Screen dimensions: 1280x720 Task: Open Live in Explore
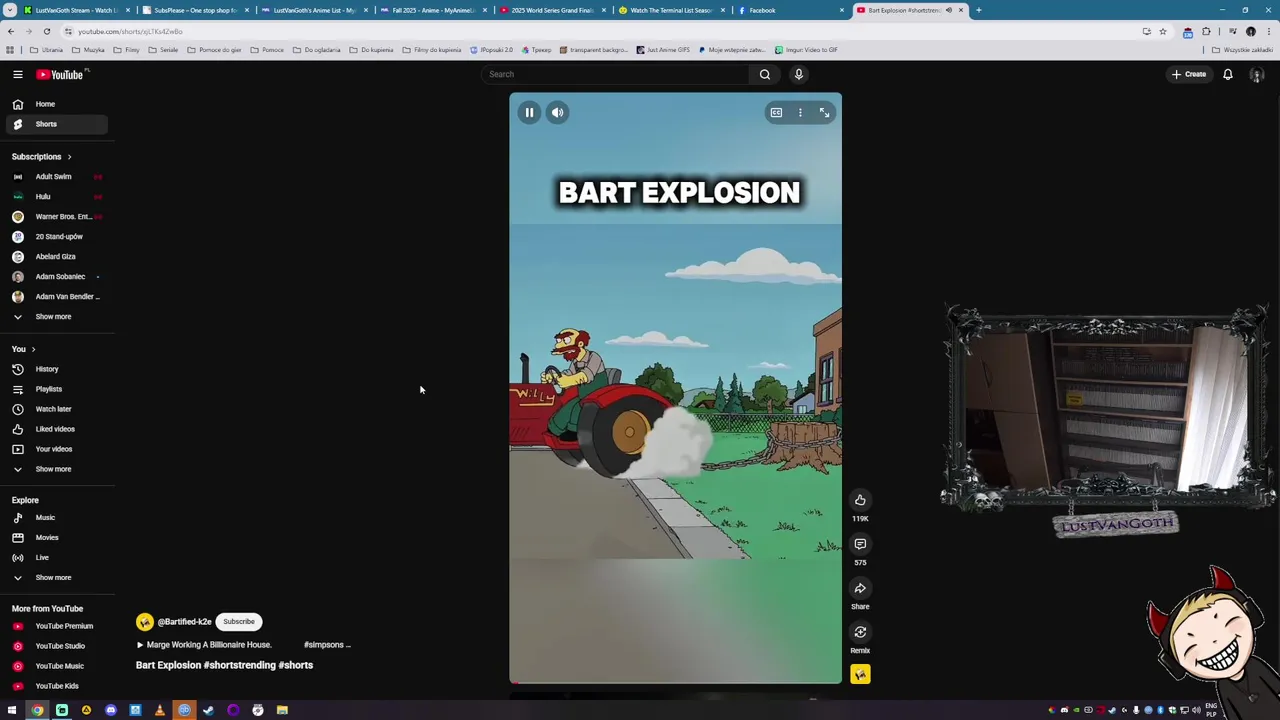click(55, 558)
